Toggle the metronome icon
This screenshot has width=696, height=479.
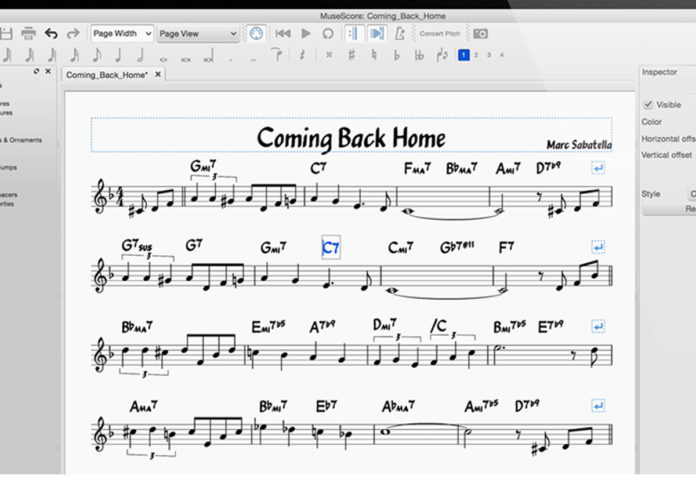tap(400, 34)
